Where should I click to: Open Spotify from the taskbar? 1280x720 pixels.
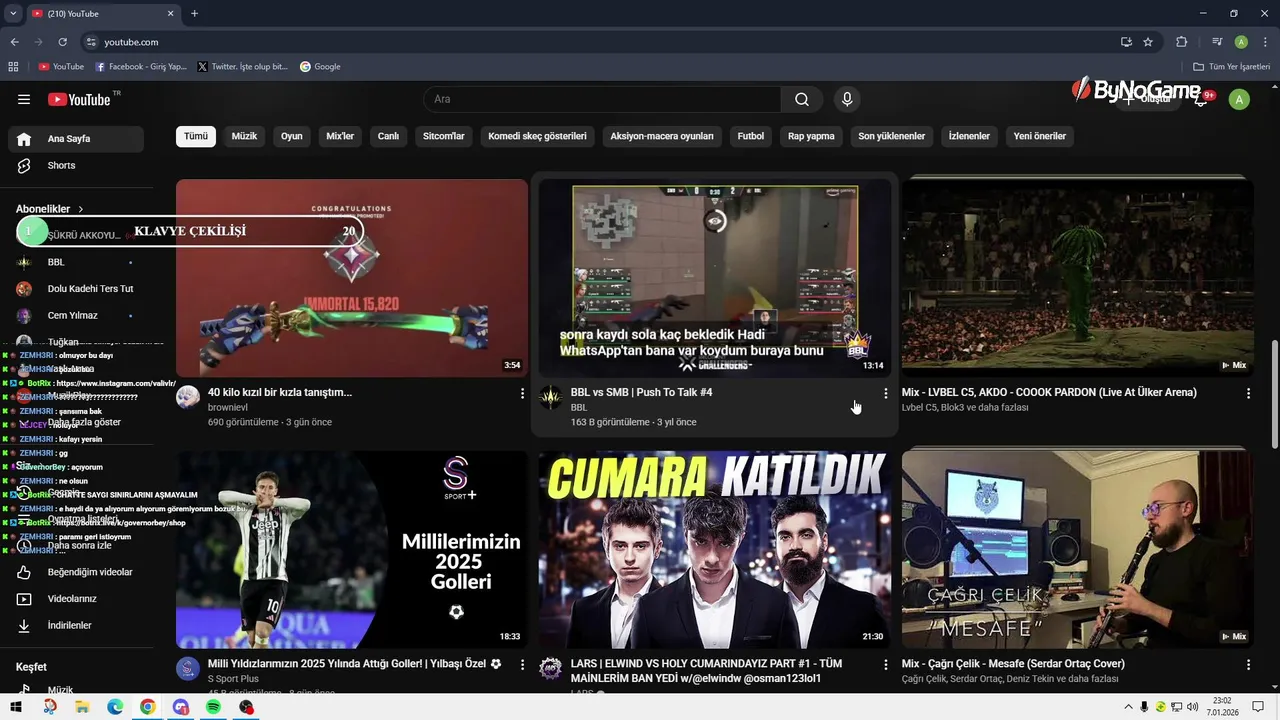[x=213, y=707]
